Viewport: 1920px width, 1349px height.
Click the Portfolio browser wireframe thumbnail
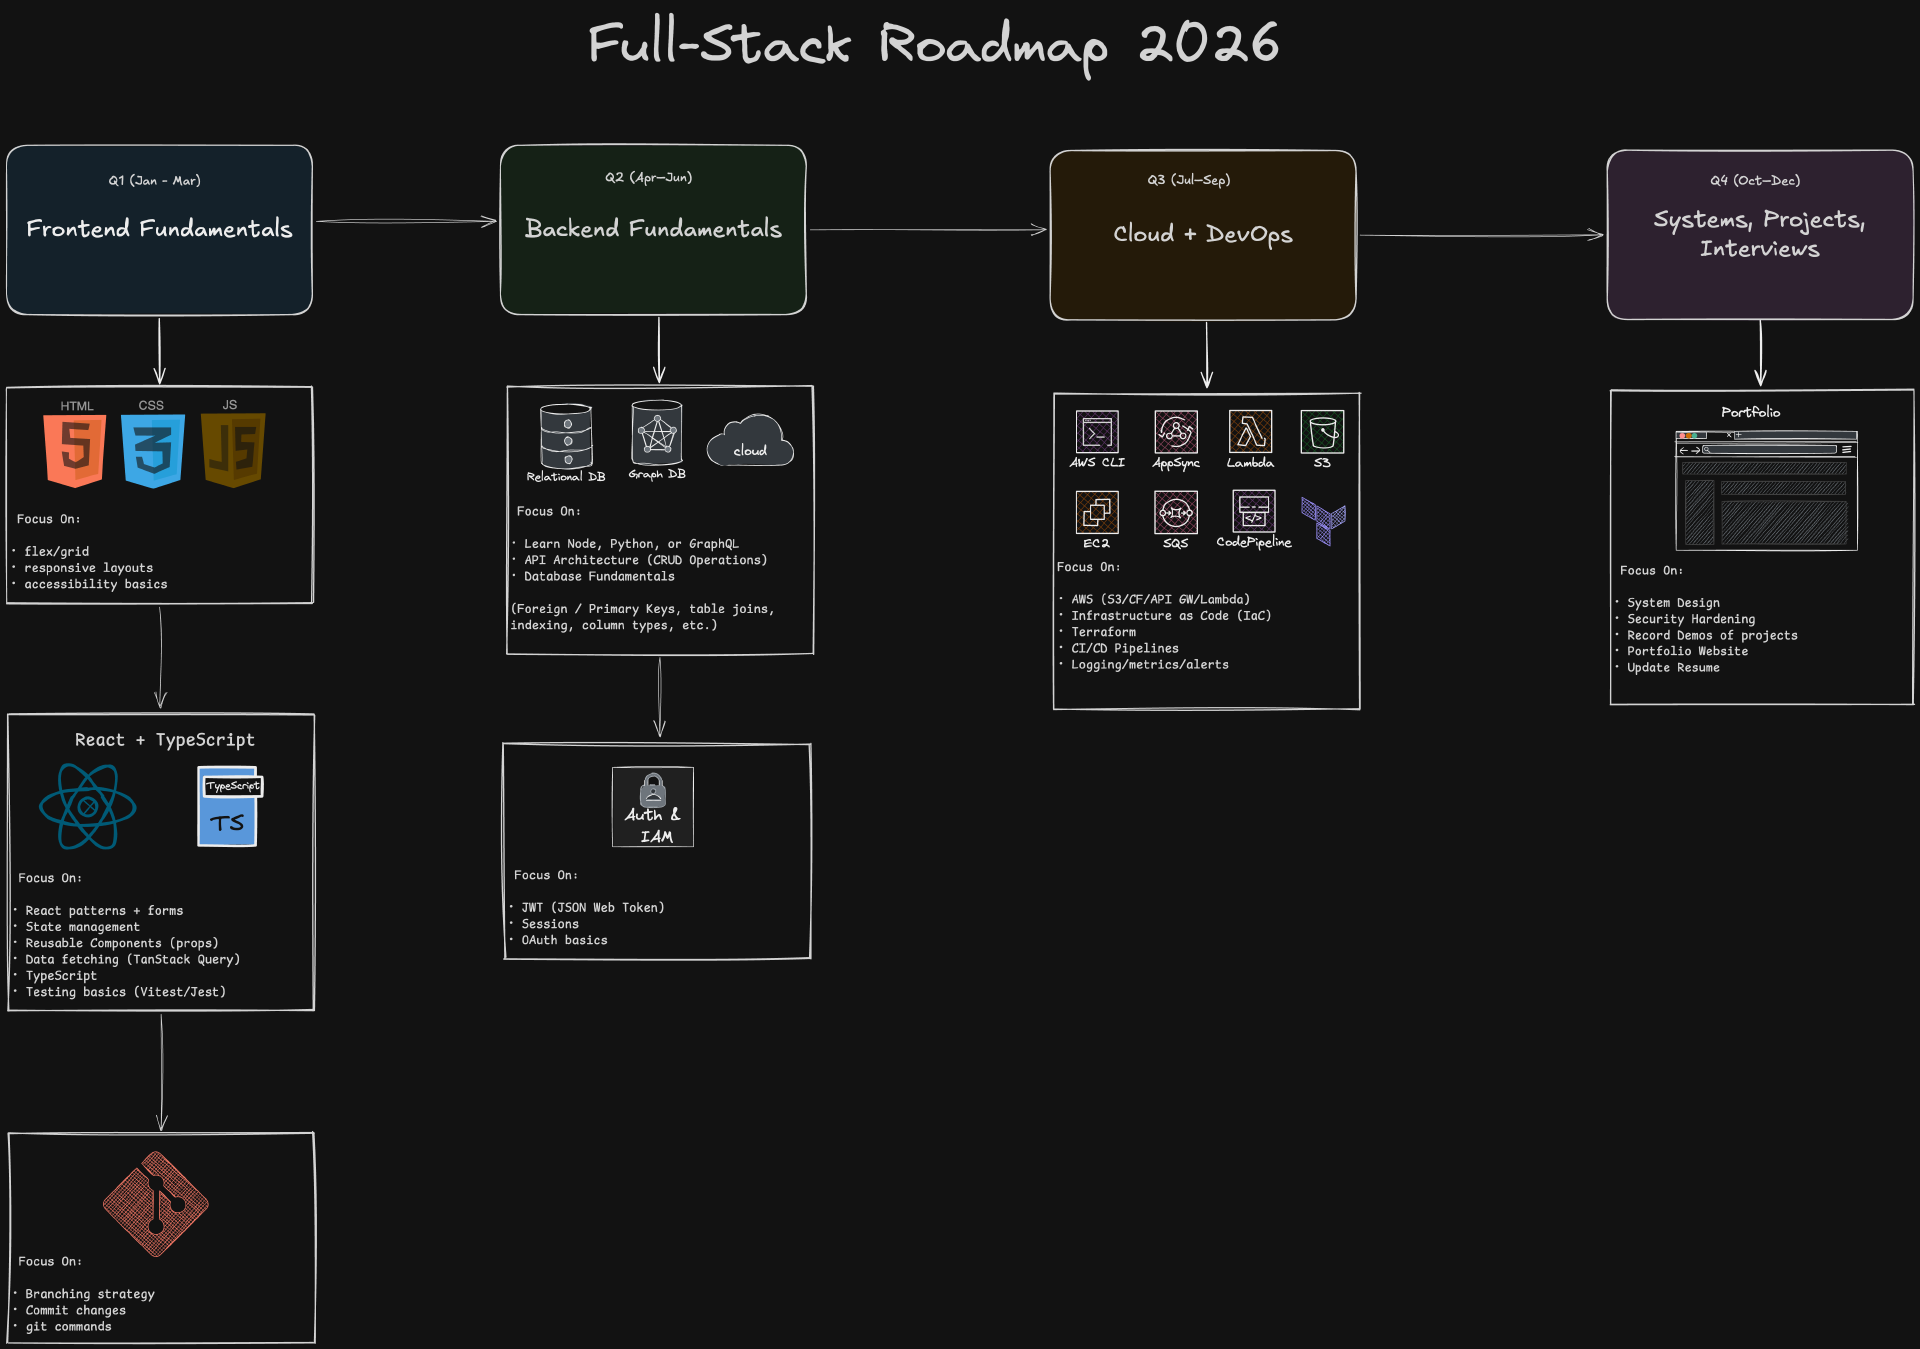[x=1766, y=490]
